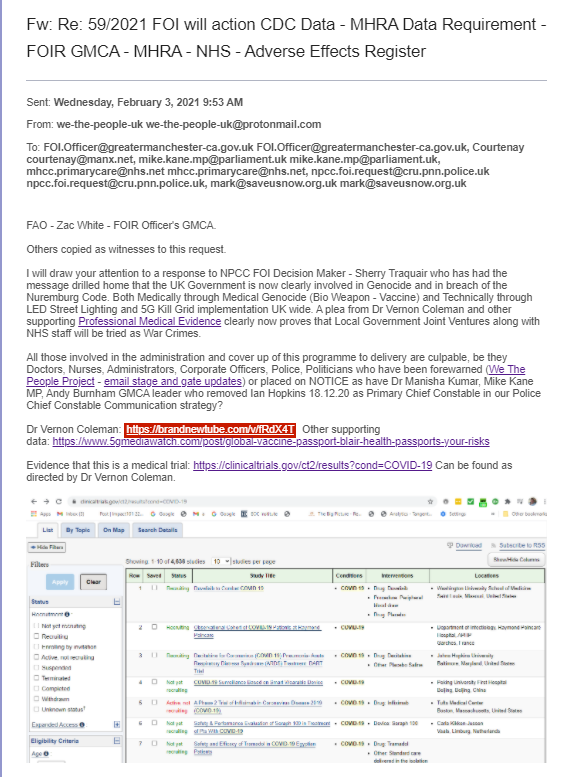
Task: Click the browser profile avatar icon
Action: (x=533, y=501)
